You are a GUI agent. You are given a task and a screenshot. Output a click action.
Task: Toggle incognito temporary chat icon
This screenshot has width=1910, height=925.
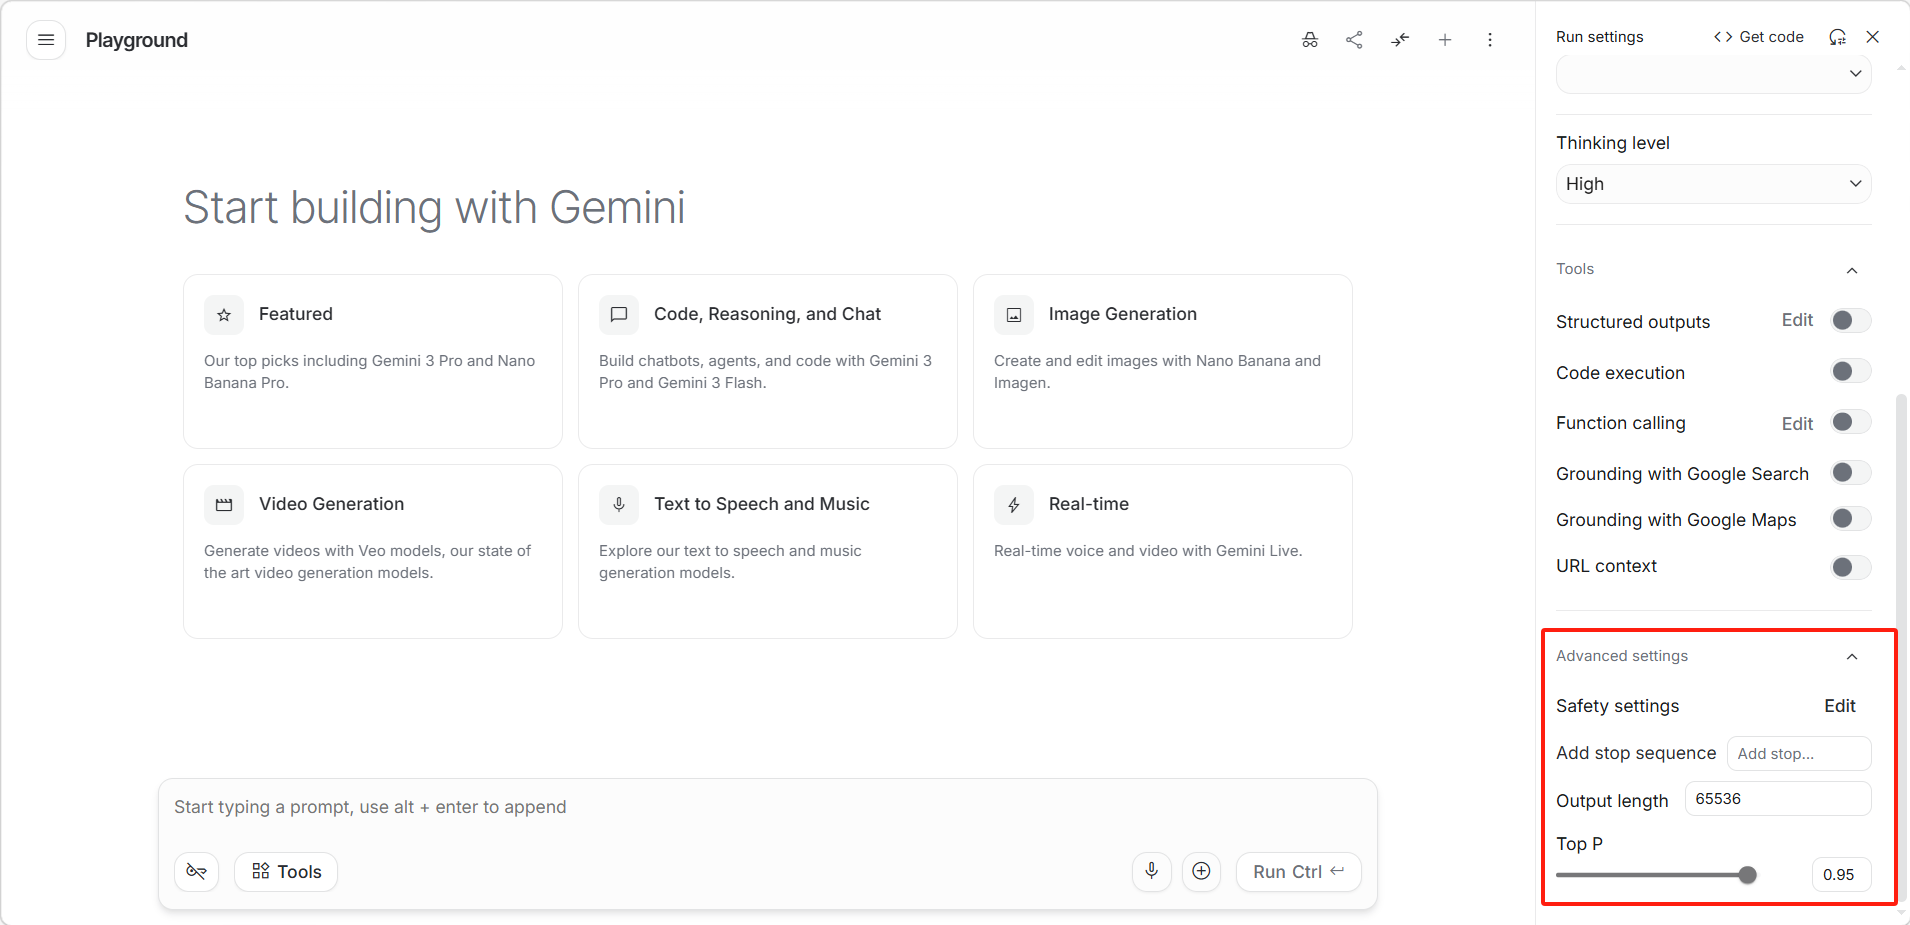pyautogui.click(x=1310, y=40)
